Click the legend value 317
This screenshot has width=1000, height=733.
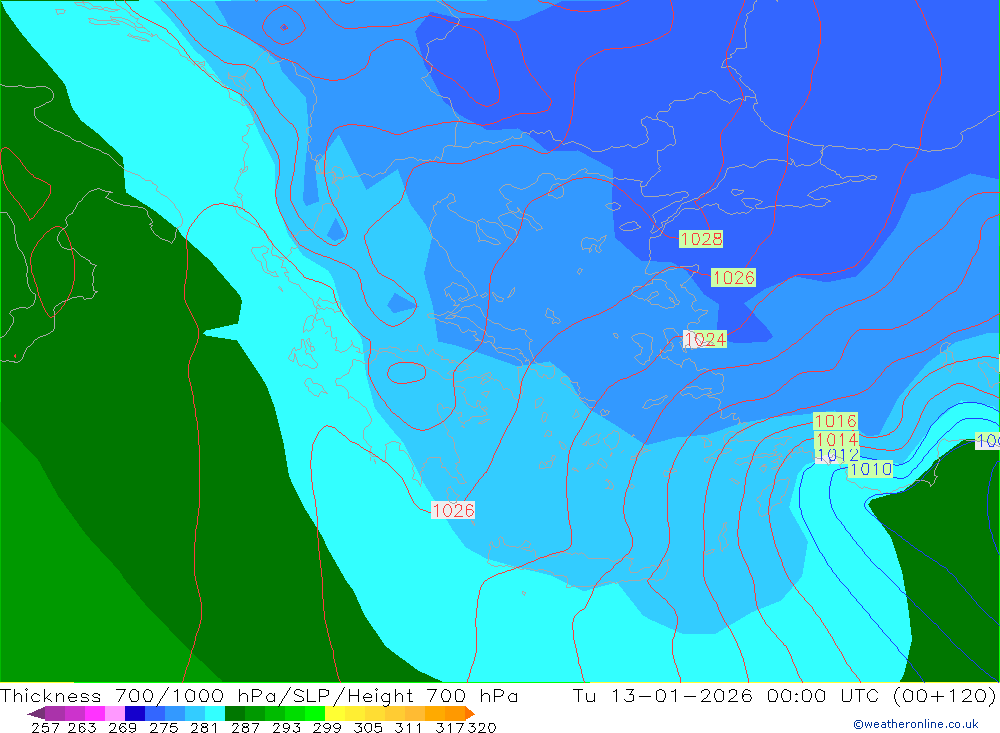[449, 727]
